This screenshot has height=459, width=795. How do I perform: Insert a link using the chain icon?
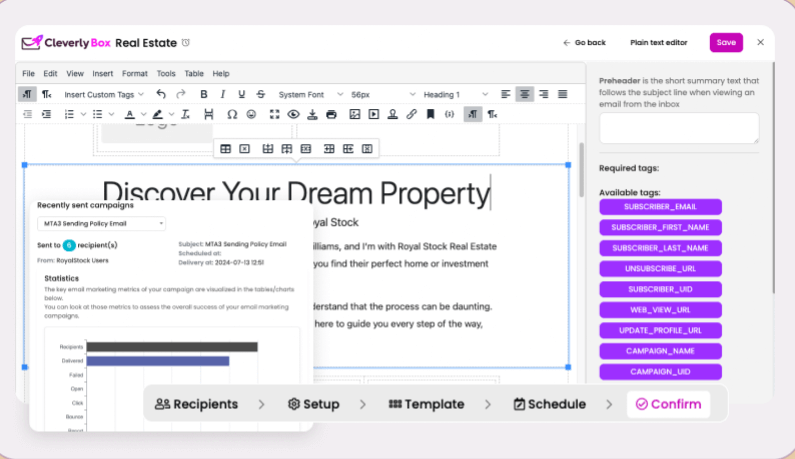pos(411,115)
